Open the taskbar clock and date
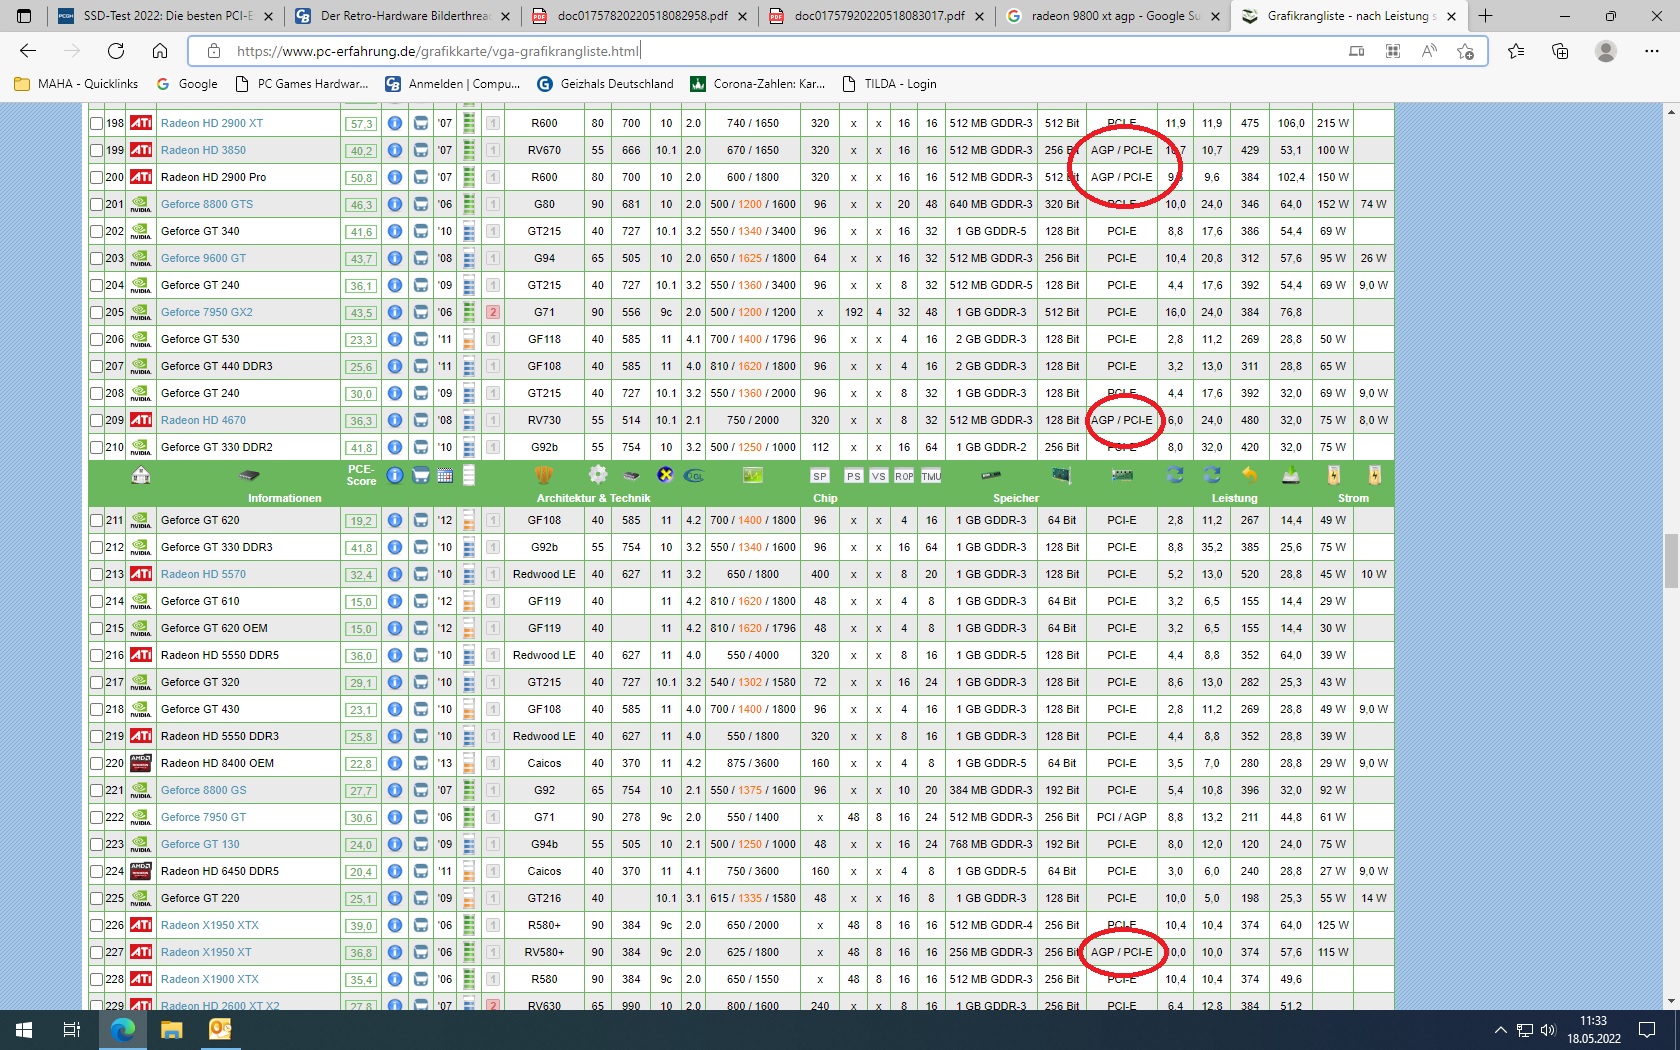 (1594, 1030)
